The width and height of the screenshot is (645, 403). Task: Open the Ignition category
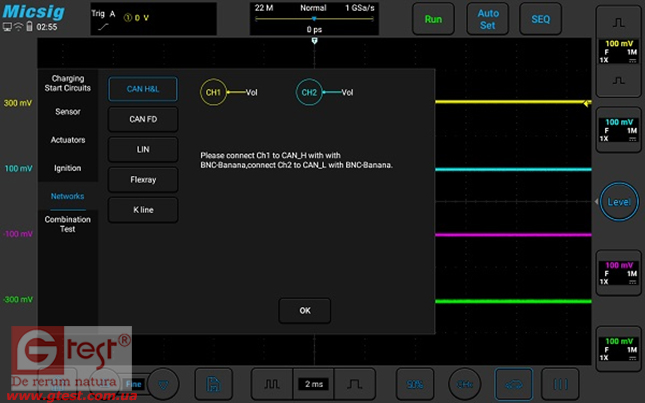tap(68, 168)
